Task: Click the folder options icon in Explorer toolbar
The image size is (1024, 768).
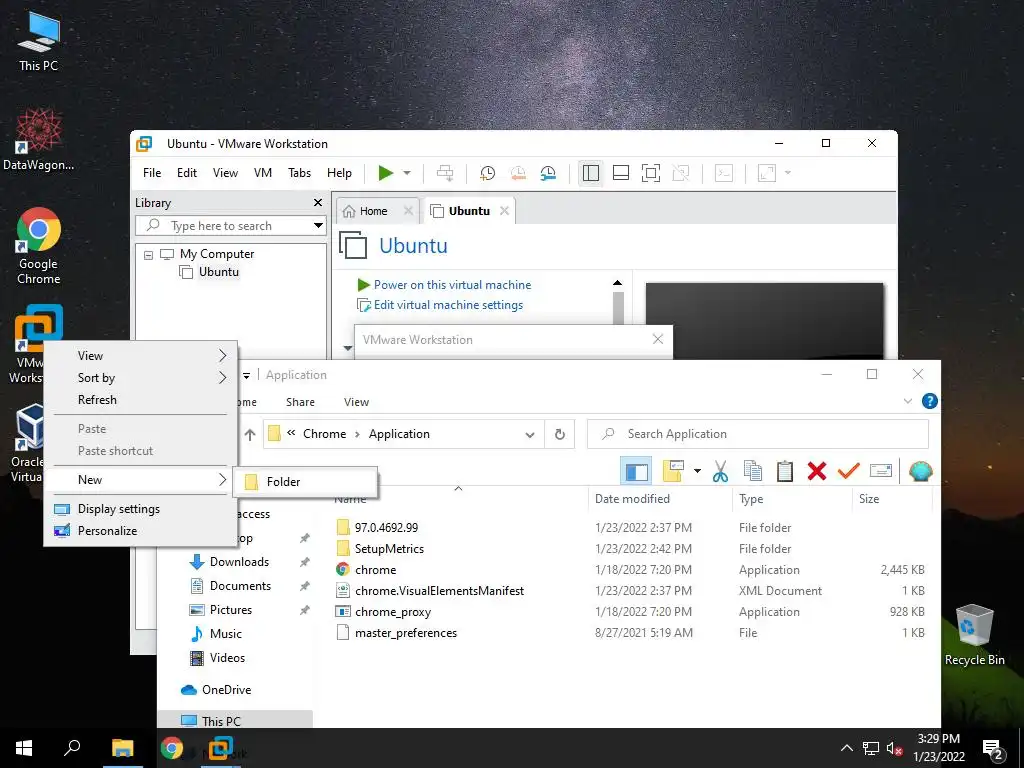Action: pyautogui.click(x=673, y=471)
